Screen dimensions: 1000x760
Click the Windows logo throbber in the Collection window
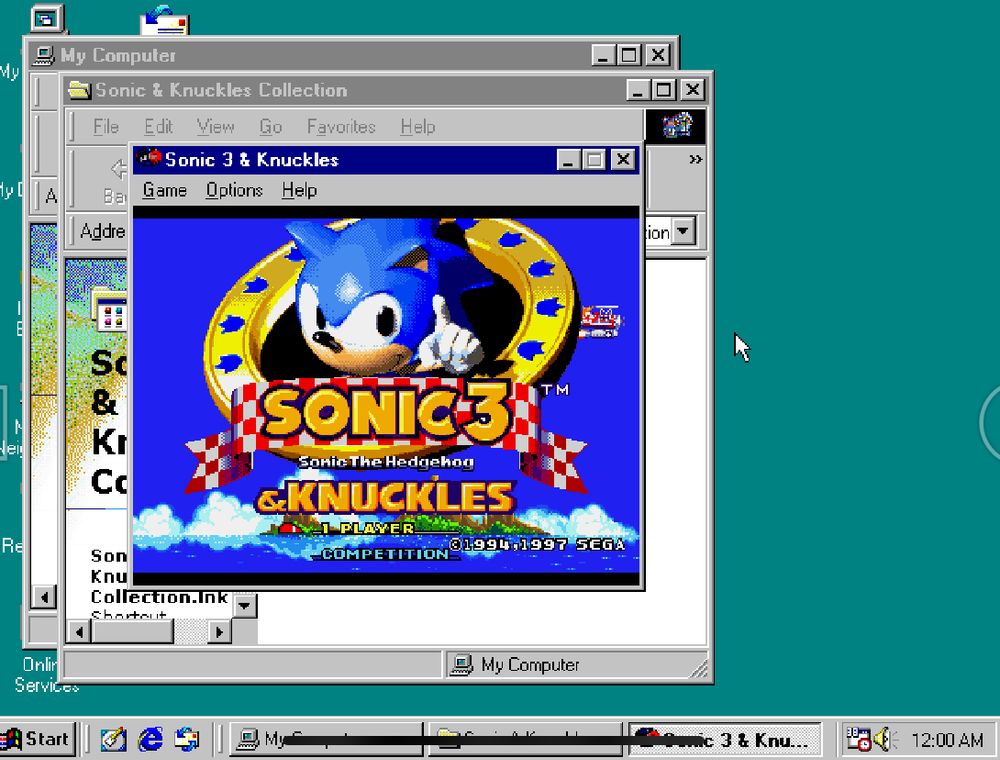point(676,125)
